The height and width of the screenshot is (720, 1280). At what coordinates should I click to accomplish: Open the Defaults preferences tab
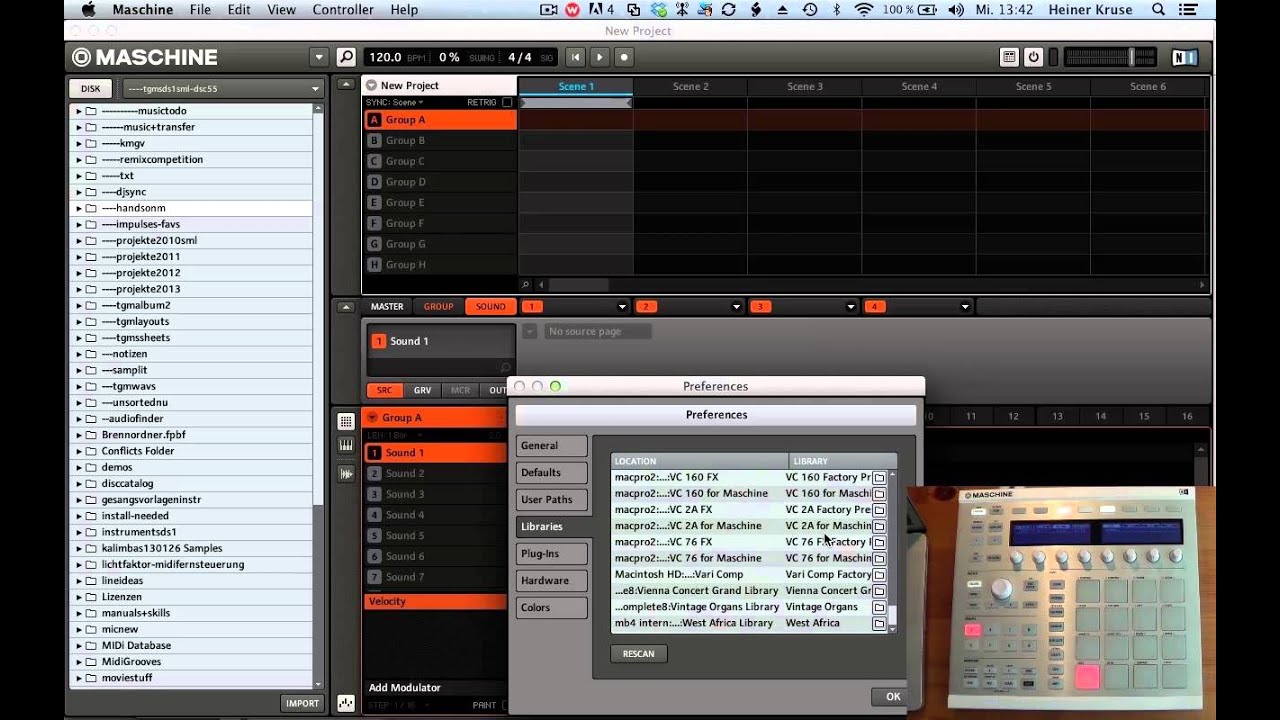[551, 473]
